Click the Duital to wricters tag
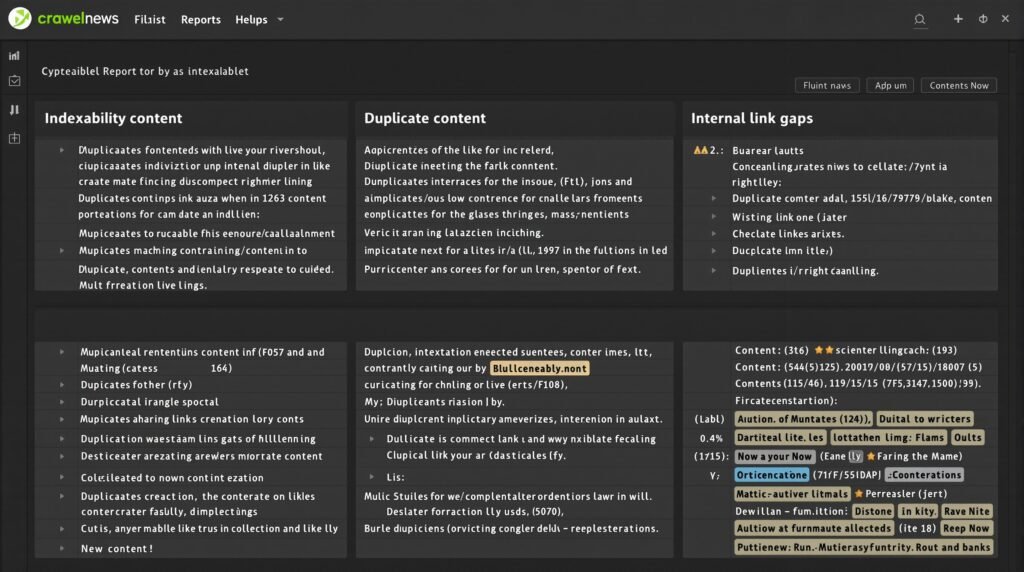The width and height of the screenshot is (1024, 572). coord(924,419)
